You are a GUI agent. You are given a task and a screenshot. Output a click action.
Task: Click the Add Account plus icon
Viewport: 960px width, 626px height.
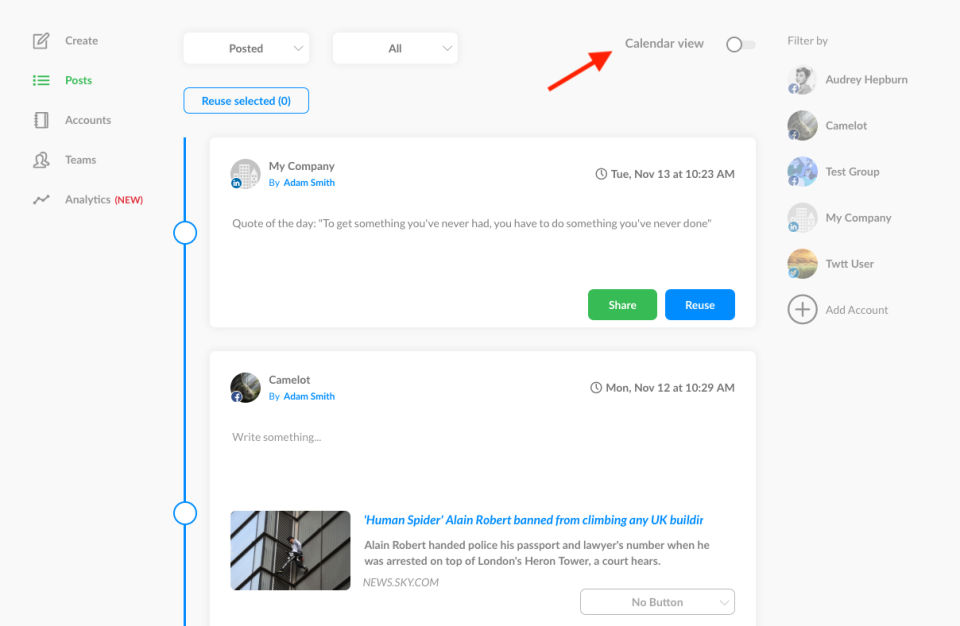pyautogui.click(x=802, y=309)
